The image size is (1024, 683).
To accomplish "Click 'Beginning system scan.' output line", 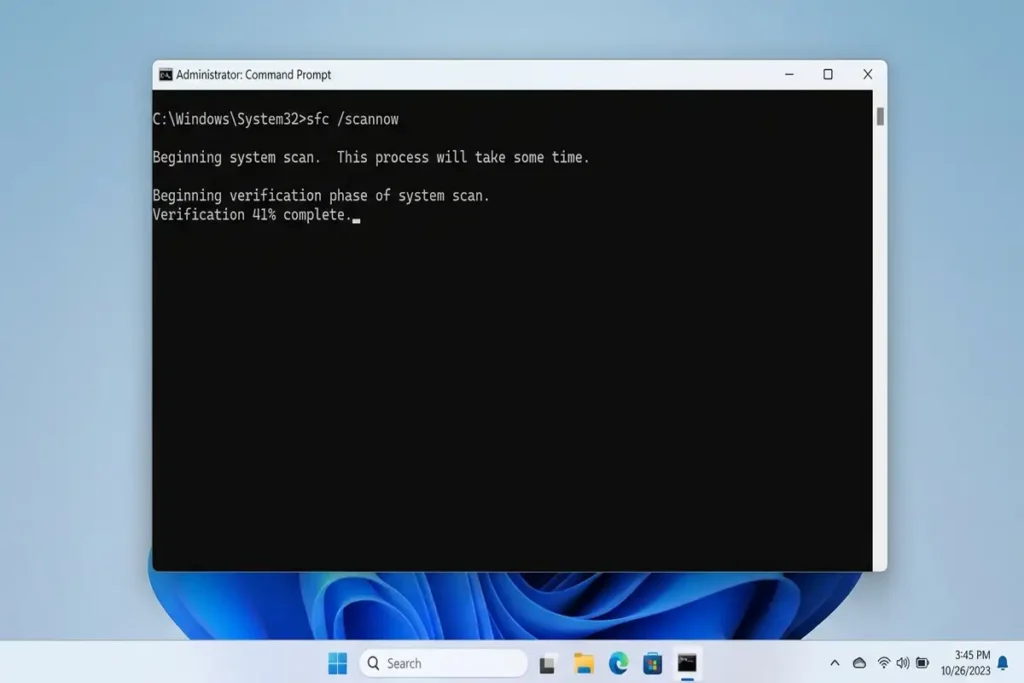I will [371, 157].
